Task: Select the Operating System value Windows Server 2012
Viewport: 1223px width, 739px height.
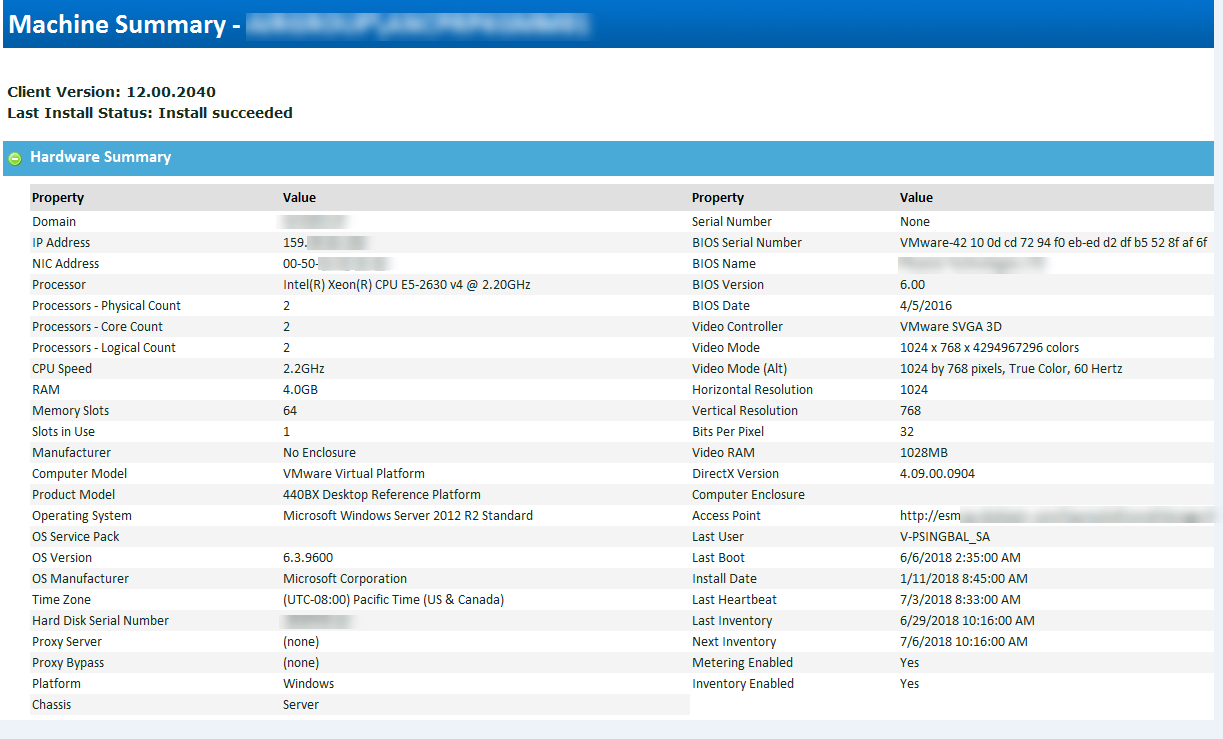Action: (x=408, y=515)
